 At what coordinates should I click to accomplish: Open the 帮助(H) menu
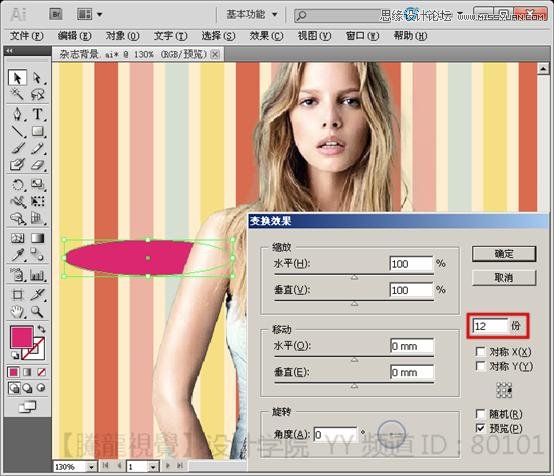(x=410, y=36)
